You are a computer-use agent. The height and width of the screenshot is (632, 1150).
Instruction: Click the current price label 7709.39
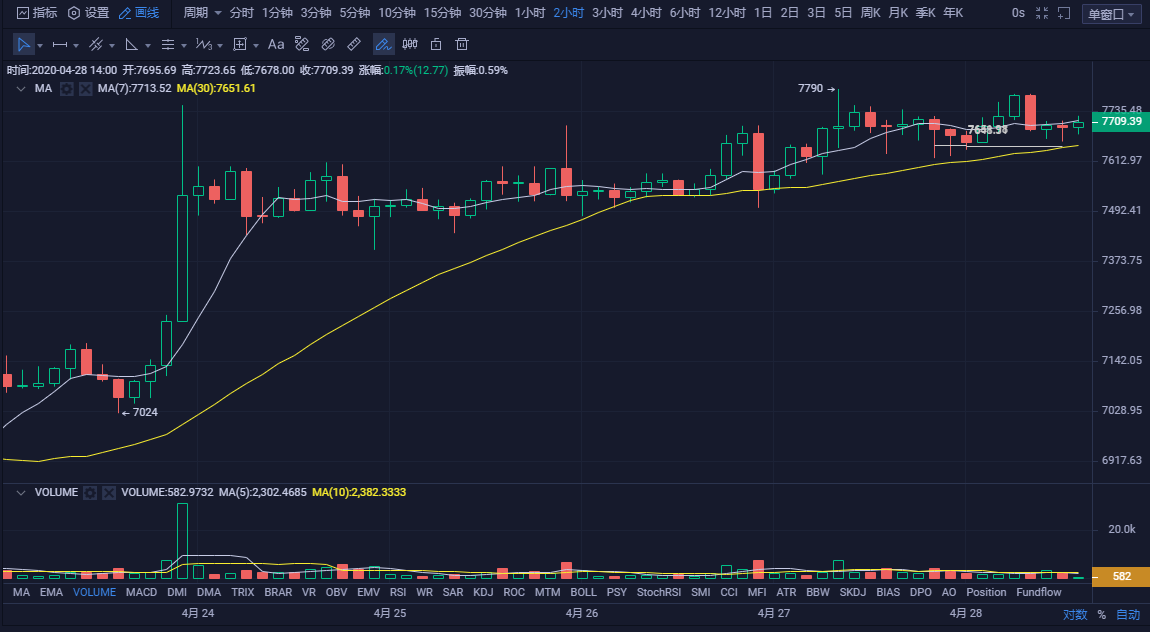pyautogui.click(x=1119, y=121)
